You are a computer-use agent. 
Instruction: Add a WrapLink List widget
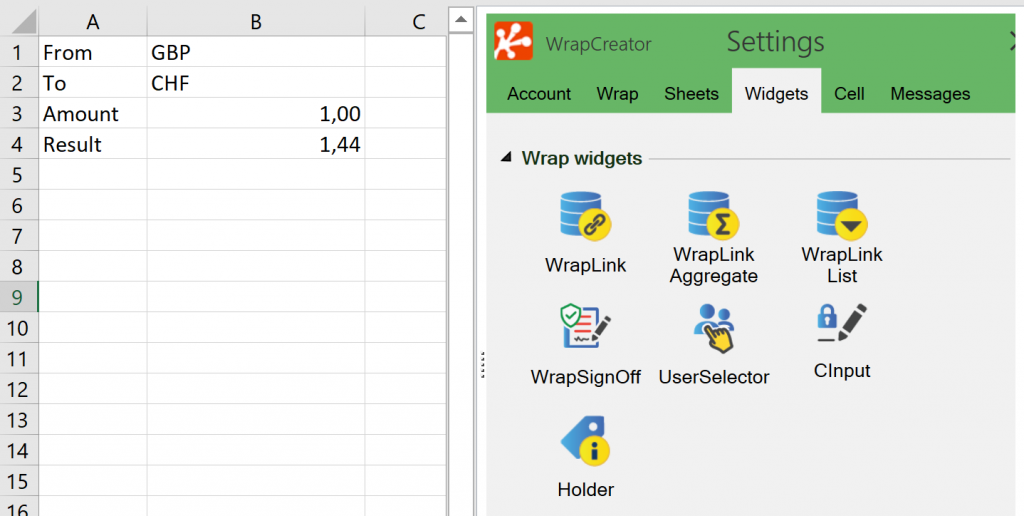842,238
